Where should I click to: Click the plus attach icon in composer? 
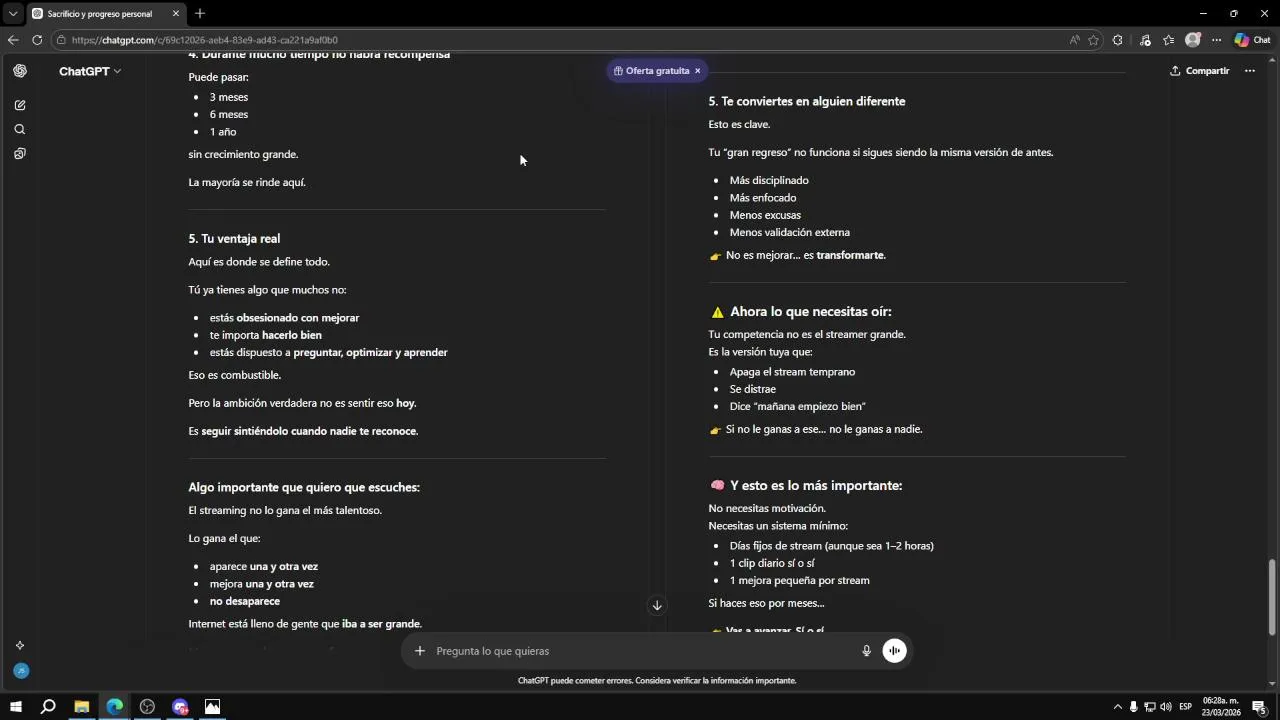click(x=420, y=651)
